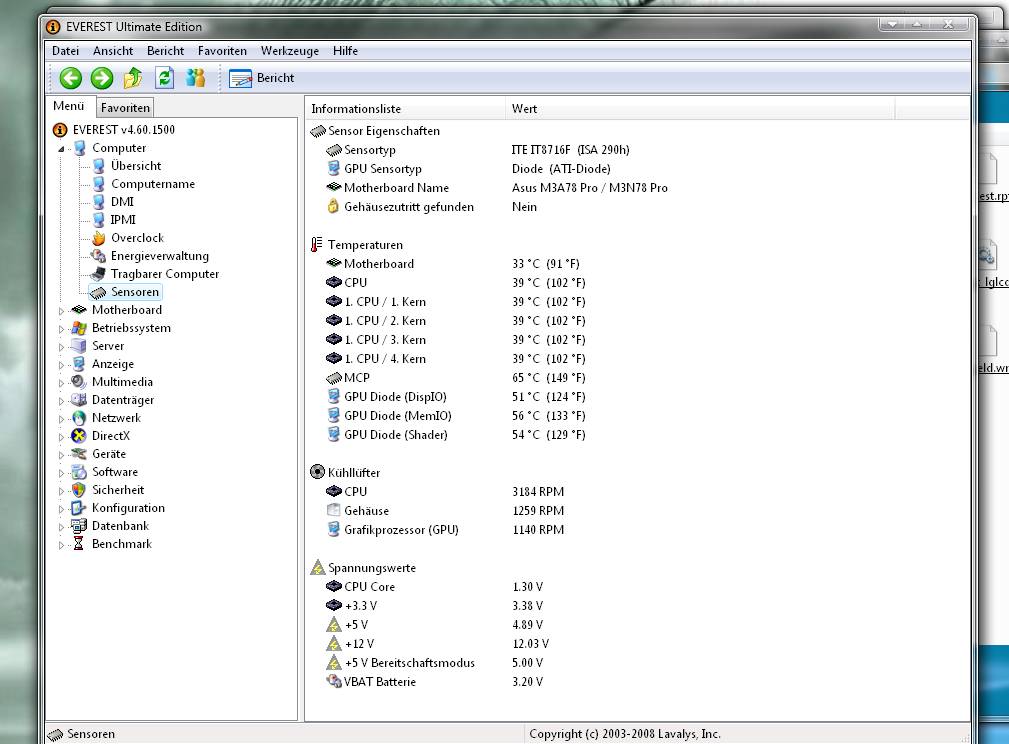Screen dimensions: 1009x744
Task: Refresh the data with the Refresh toolbar icon
Action: tap(165, 78)
